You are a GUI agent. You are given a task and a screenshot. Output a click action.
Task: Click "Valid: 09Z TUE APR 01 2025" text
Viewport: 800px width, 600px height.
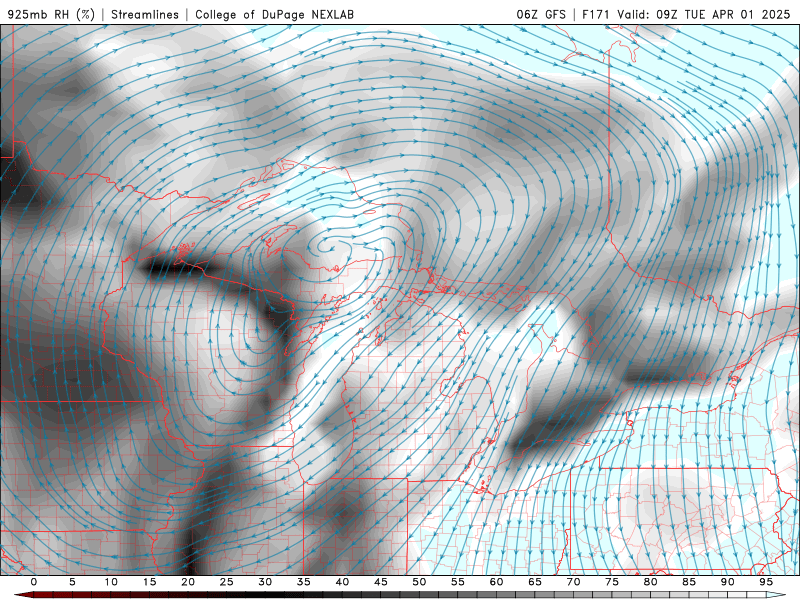(x=704, y=14)
